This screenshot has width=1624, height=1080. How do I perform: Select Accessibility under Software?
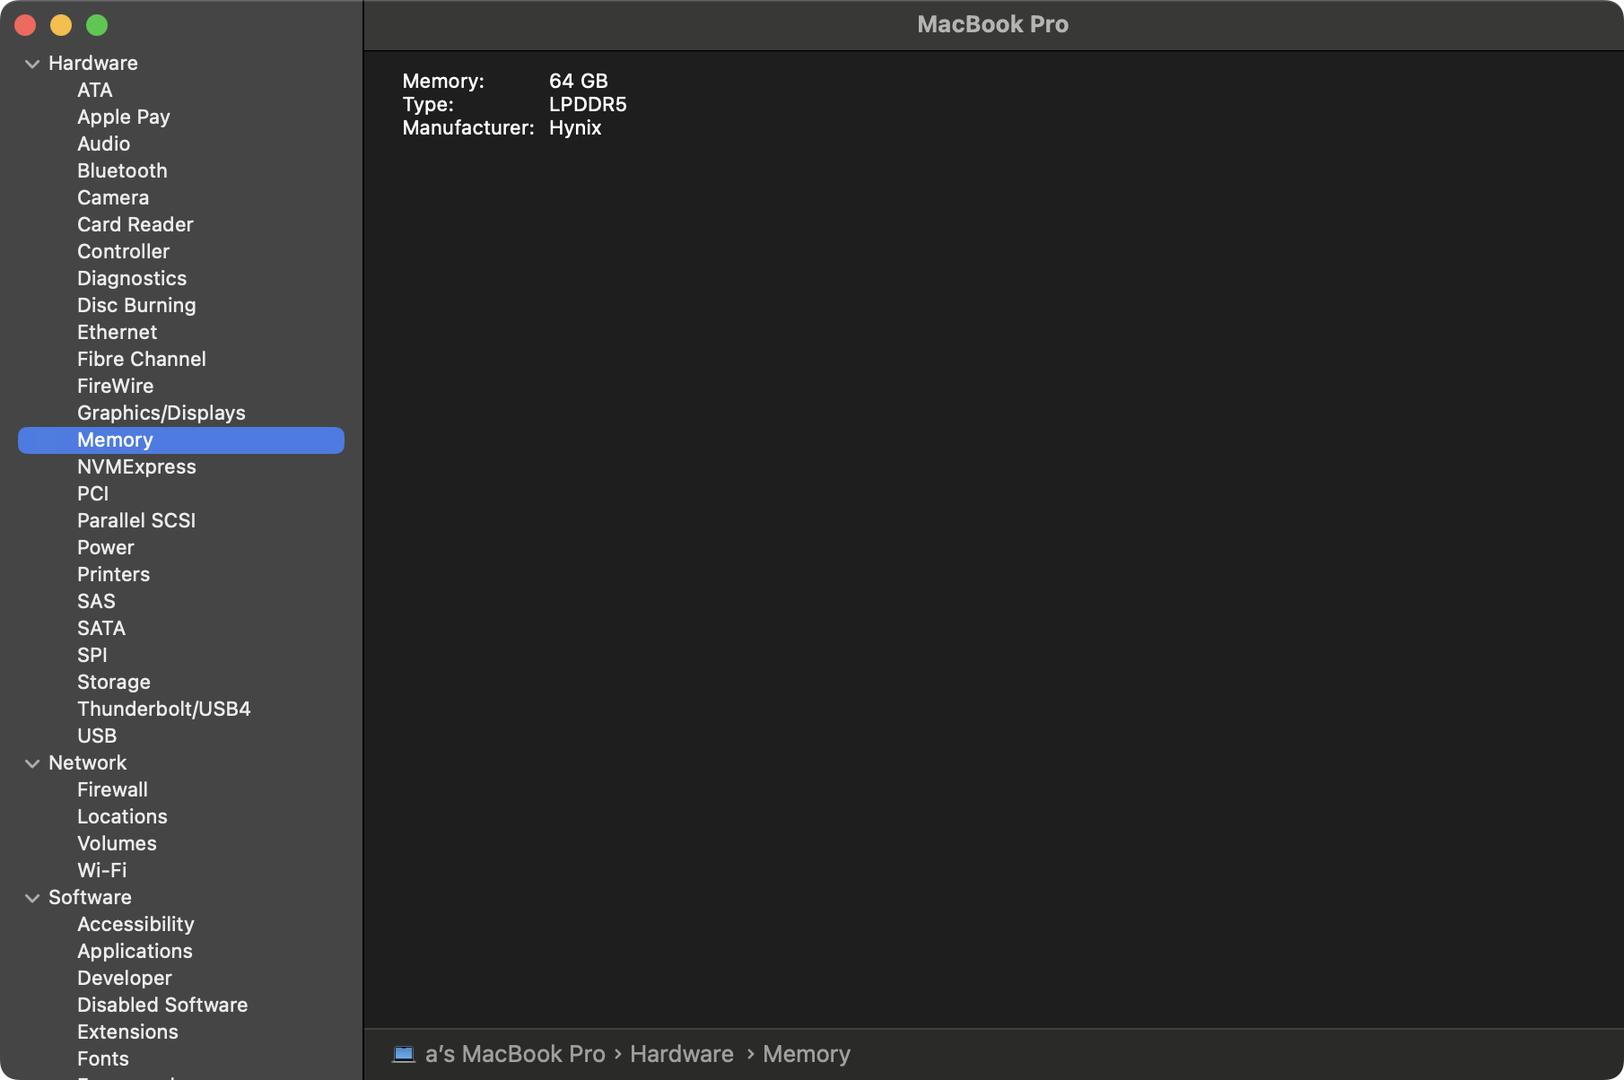pos(136,925)
